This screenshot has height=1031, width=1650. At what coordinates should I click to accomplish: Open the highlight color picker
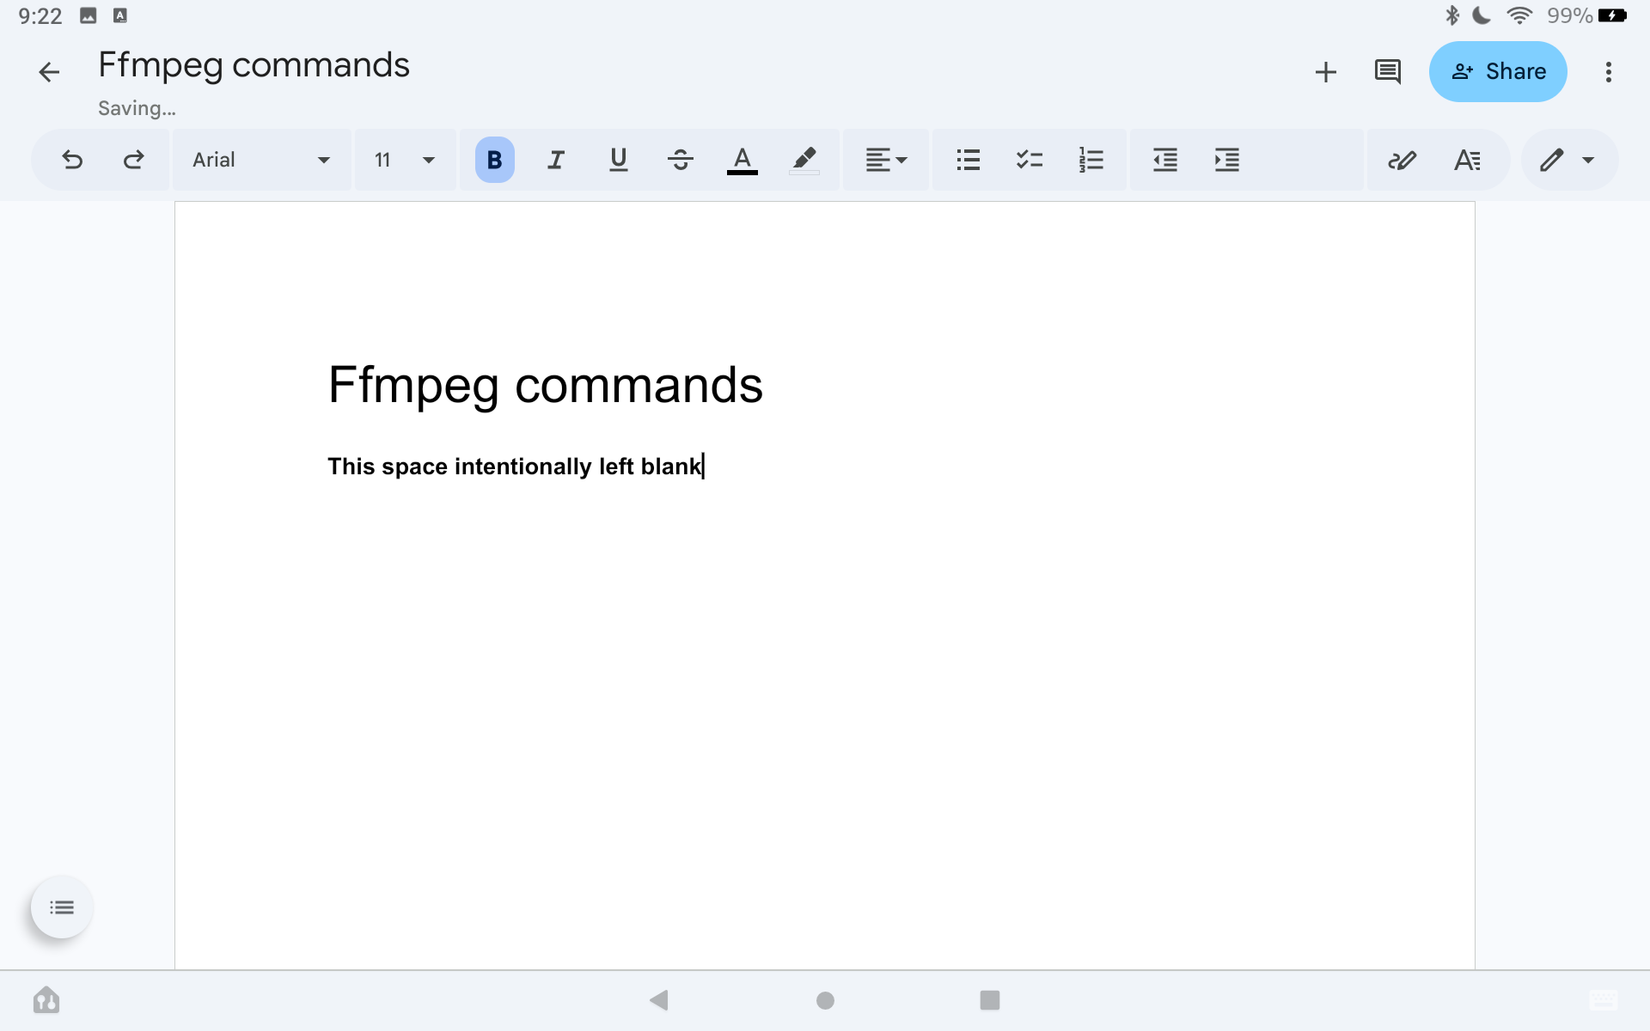(804, 160)
